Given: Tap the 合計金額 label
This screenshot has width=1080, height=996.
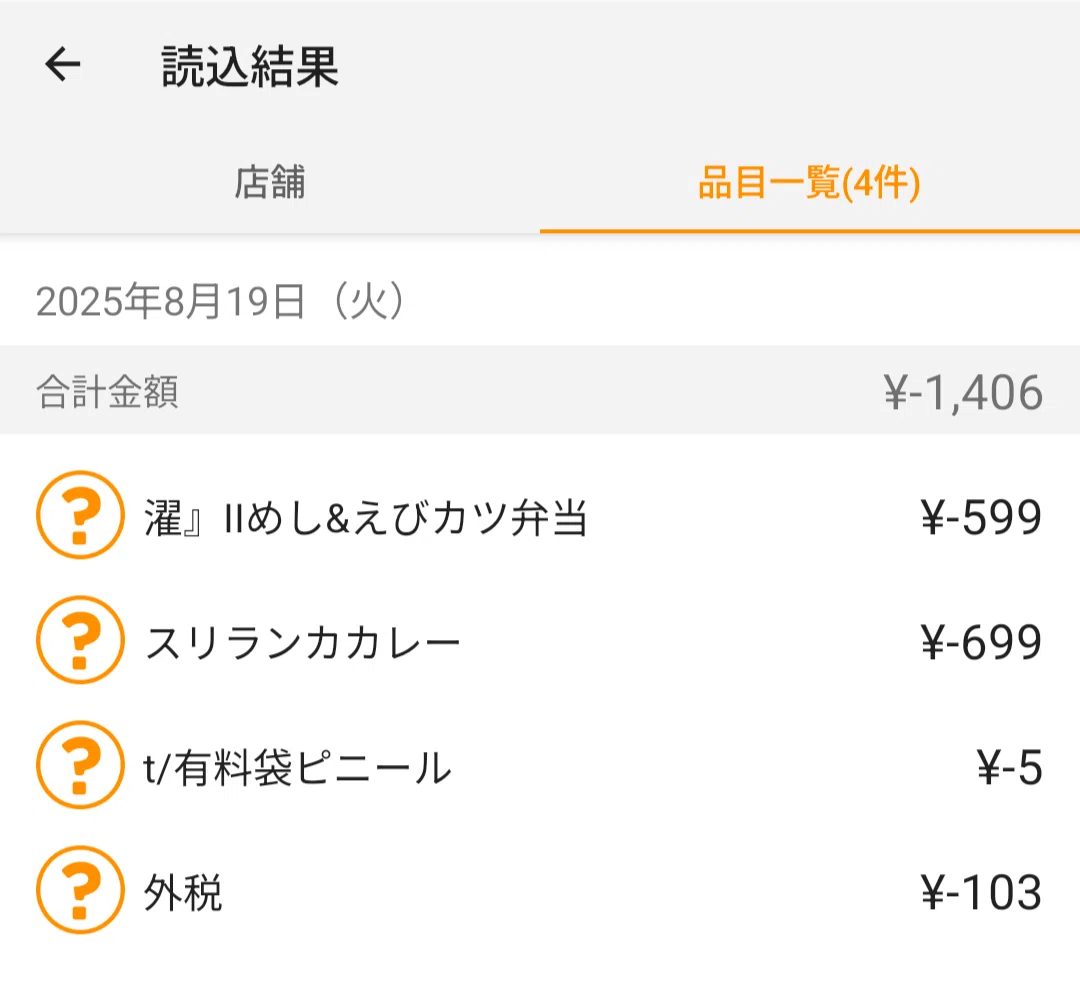Looking at the screenshot, I should (107, 392).
